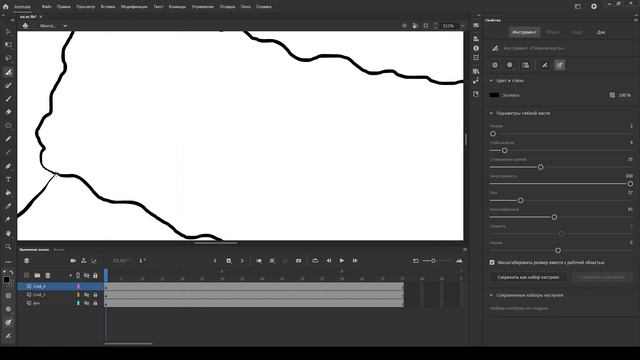The image size is (640, 360).
Task: Switch to the Док properties tab
Action: click(601, 32)
